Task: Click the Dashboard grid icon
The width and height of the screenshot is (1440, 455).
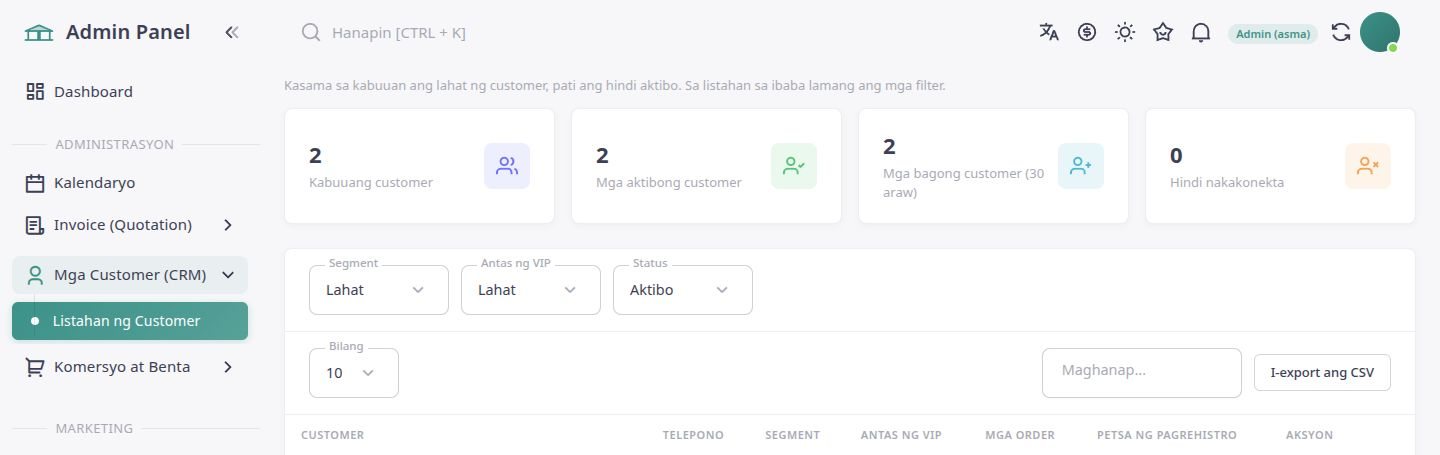Action: coord(35,91)
